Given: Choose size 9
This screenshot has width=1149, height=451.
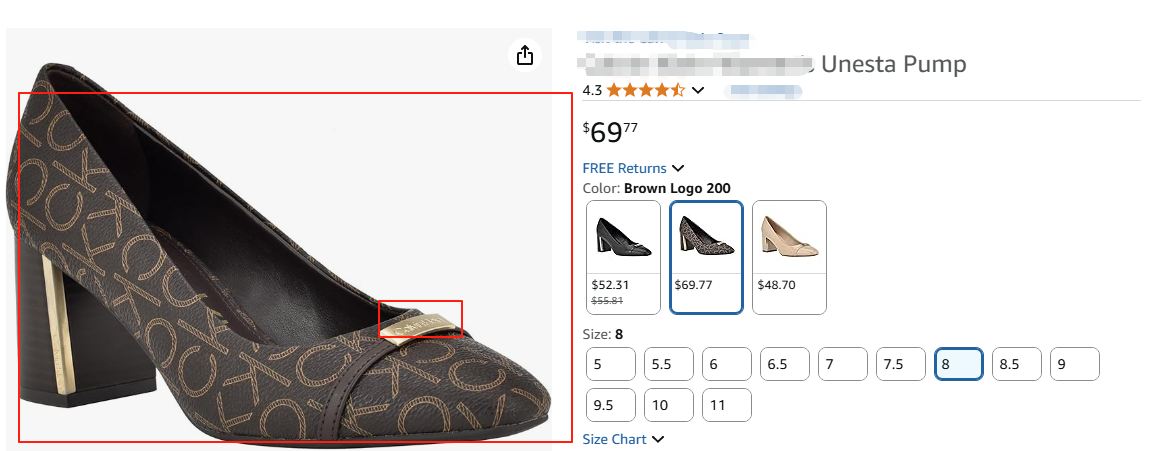Looking at the screenshot, I should tap(1075, 364).
